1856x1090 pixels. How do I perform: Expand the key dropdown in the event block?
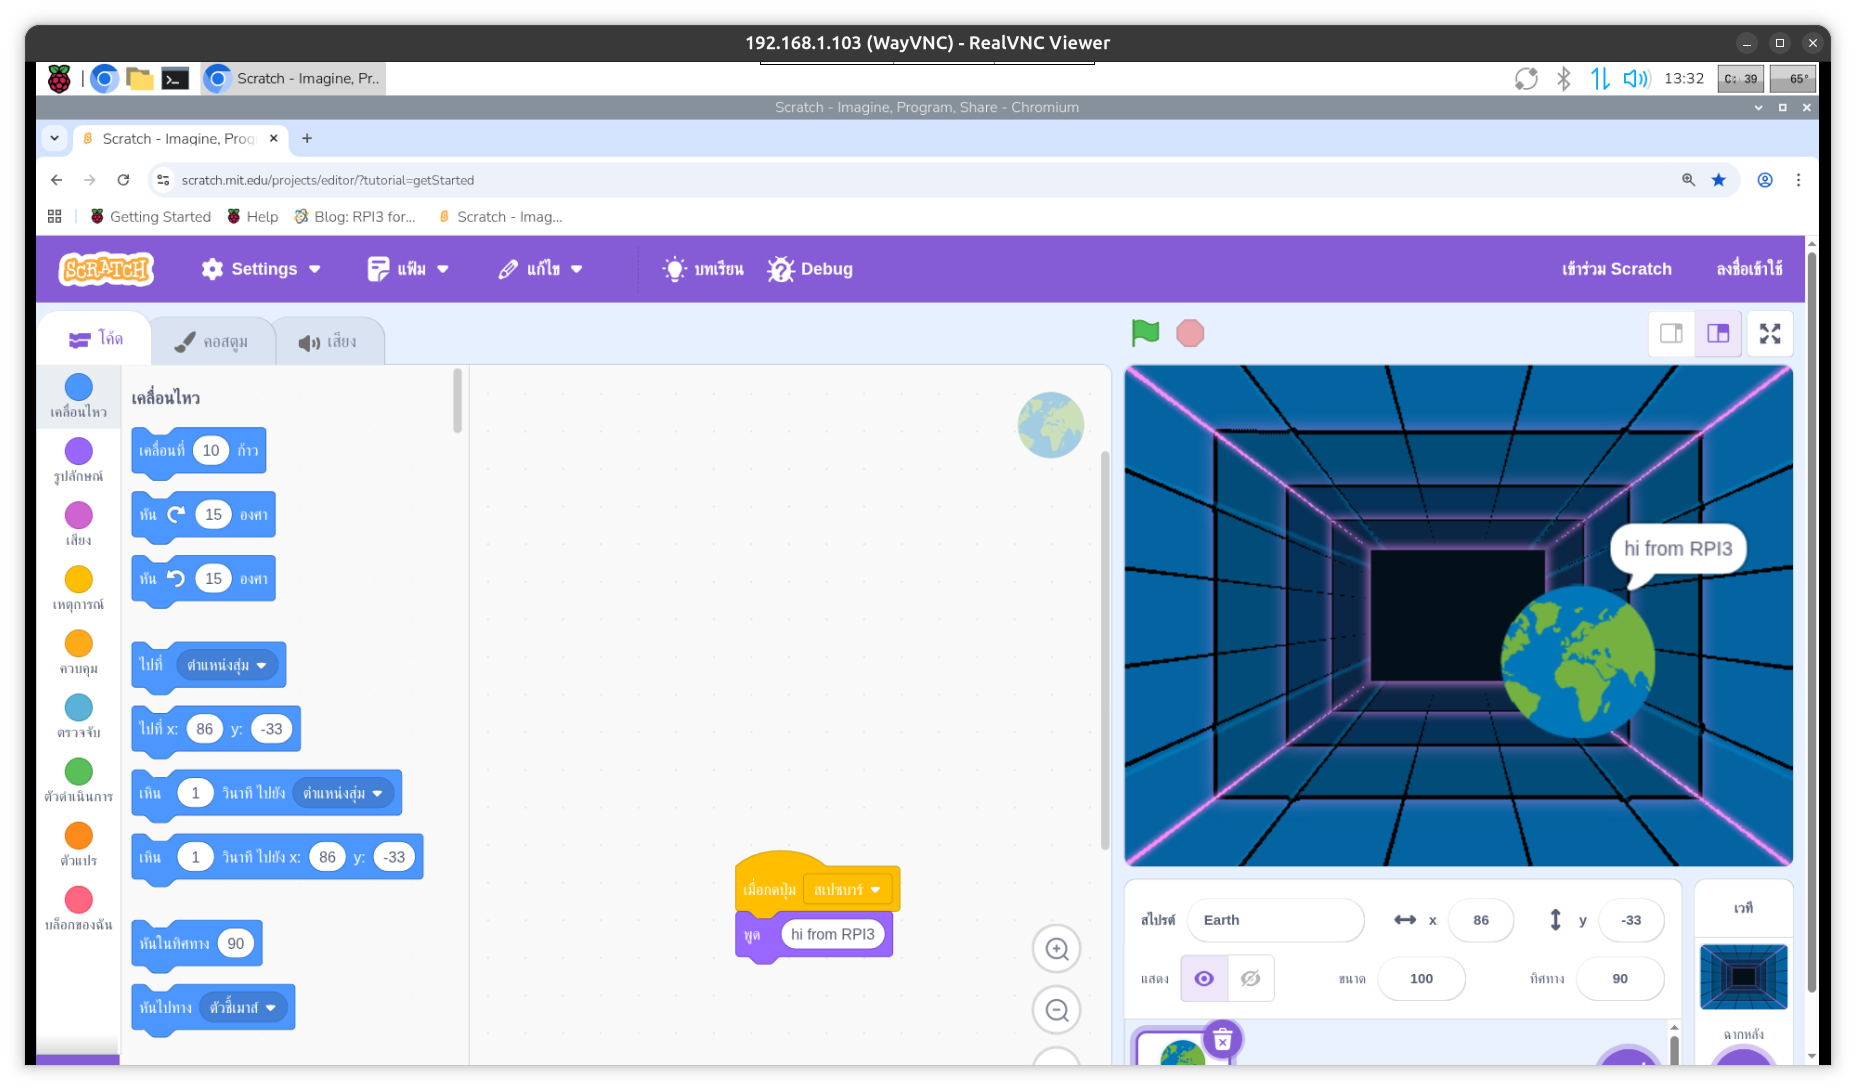(x=875, y=890)
